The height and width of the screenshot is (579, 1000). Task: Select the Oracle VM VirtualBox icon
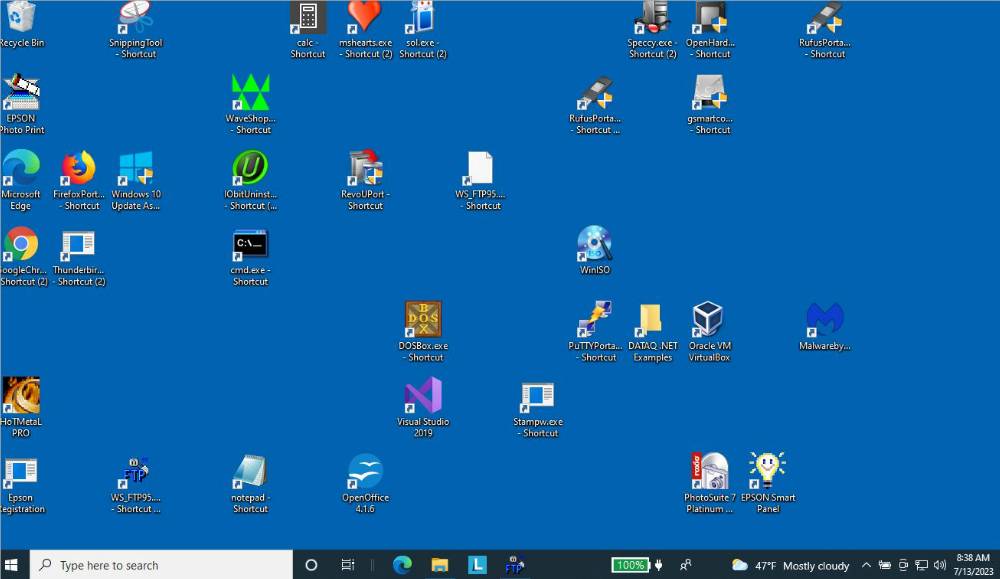pyautogui.click(x=709, y=332)
